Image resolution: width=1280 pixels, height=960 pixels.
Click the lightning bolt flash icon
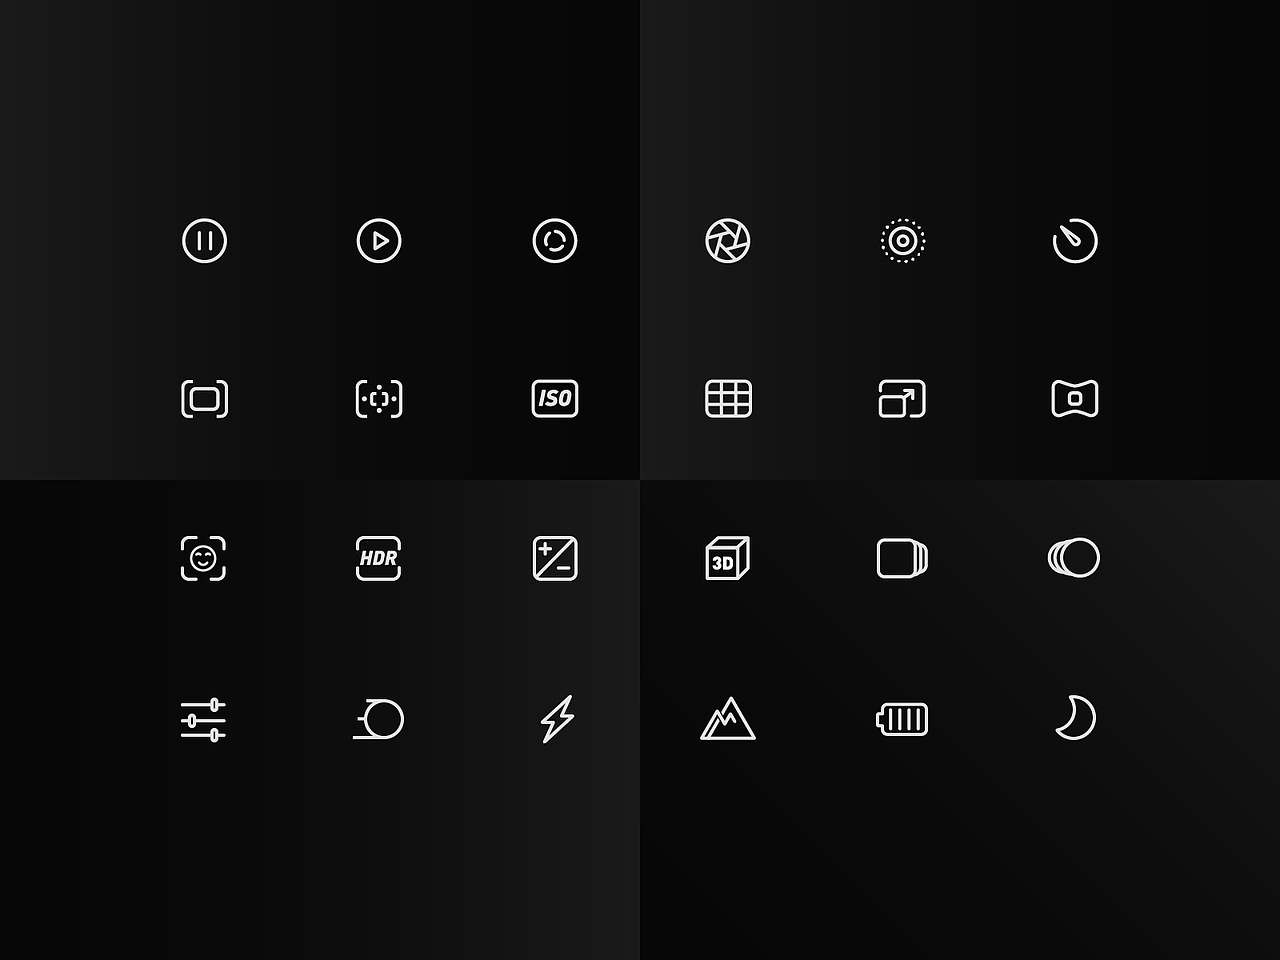558,719
